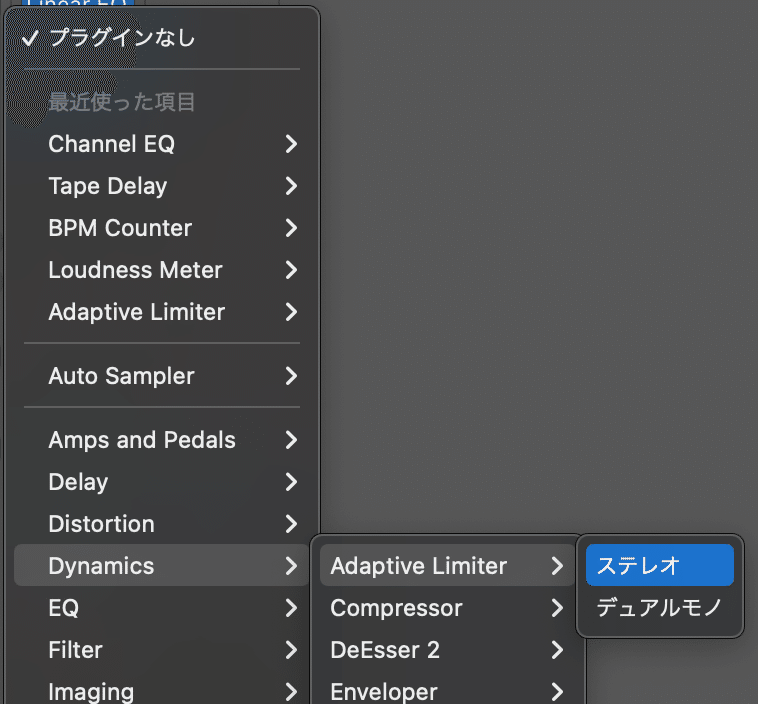Expand the Loudness Meter submenu chevron
Viewport: 758px width, 704px height.
coord(291,270)
